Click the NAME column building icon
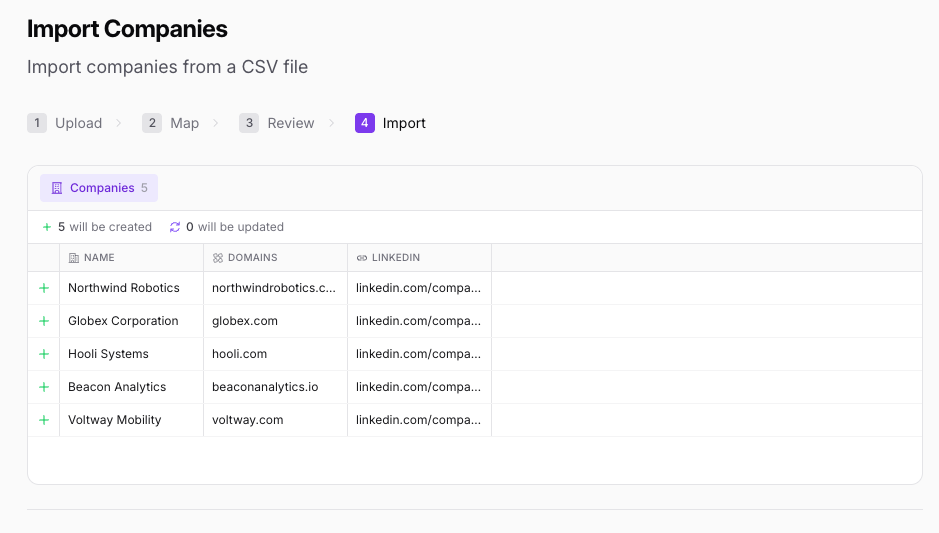This screenshot has height=533, width=939. (74, 258)
